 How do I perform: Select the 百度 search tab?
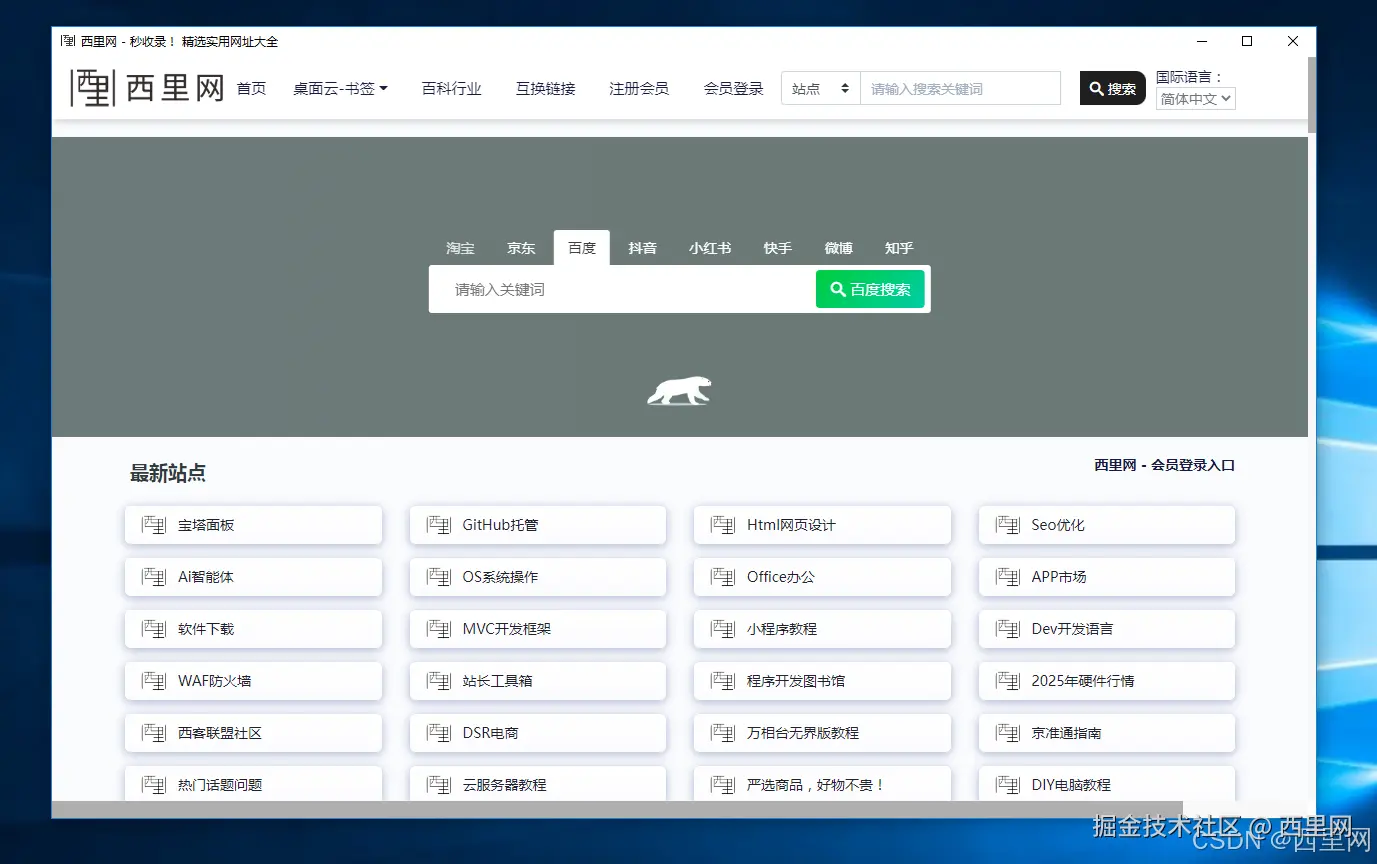(x=582, y=248)
